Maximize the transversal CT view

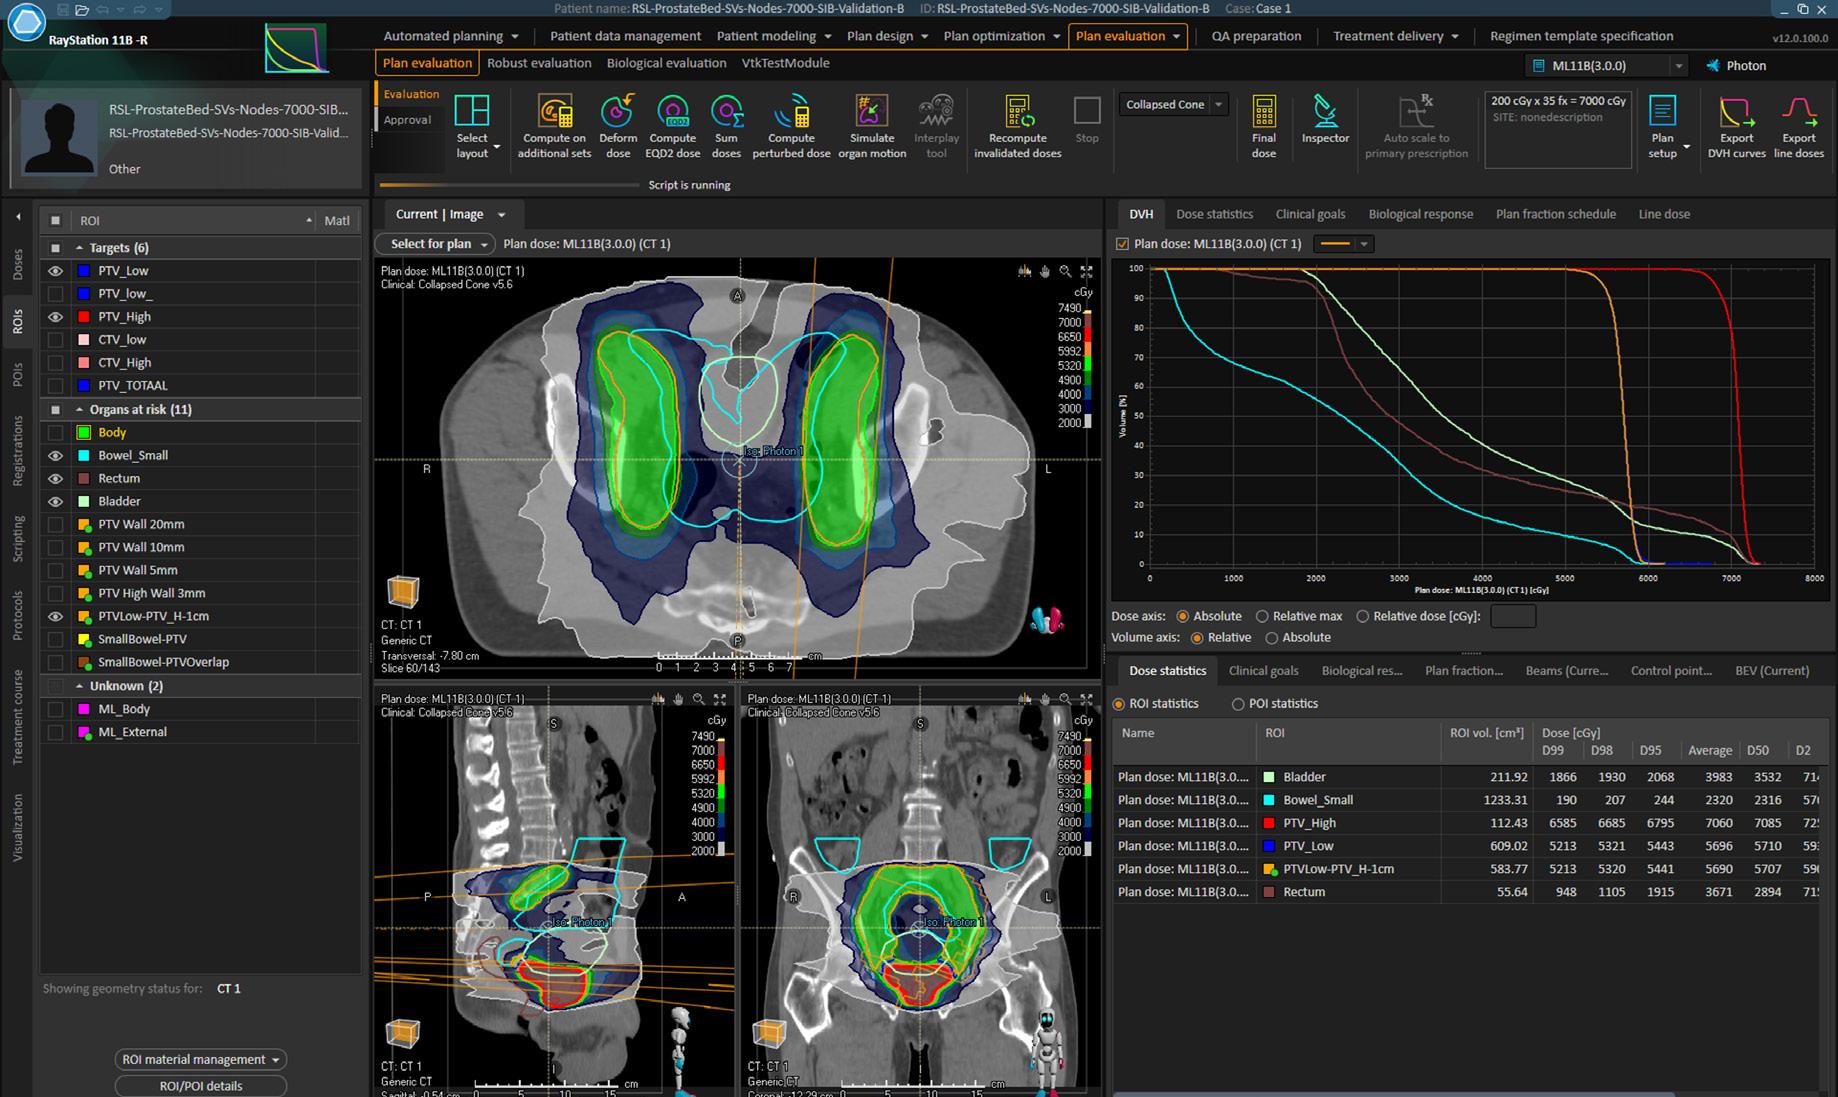(1087, 271)
